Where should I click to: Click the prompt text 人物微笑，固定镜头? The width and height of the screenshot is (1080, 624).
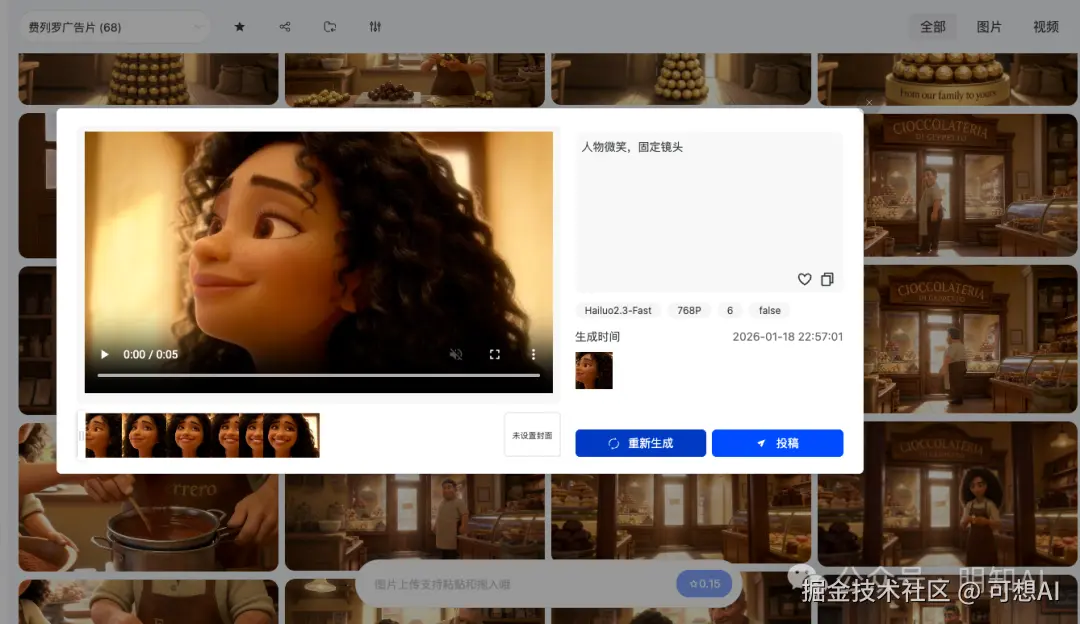632,147
